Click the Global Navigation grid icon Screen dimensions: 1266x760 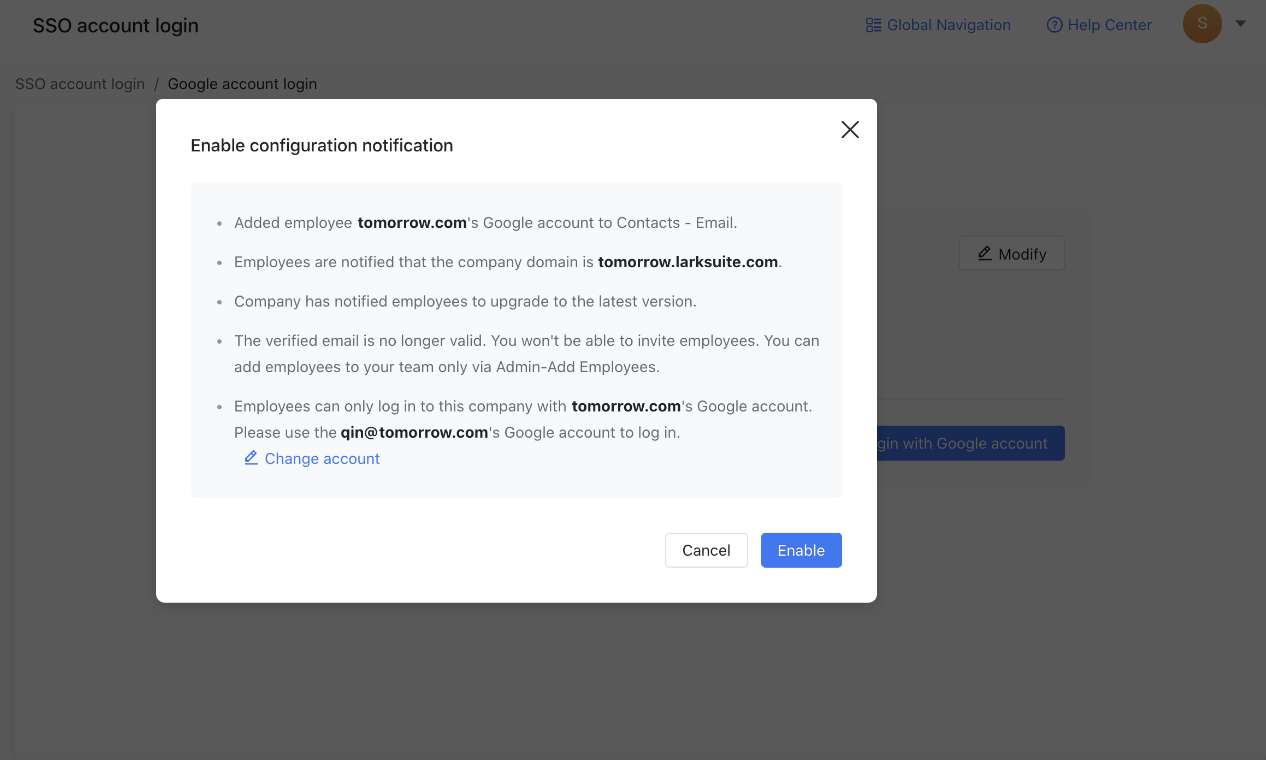point(872,24)
